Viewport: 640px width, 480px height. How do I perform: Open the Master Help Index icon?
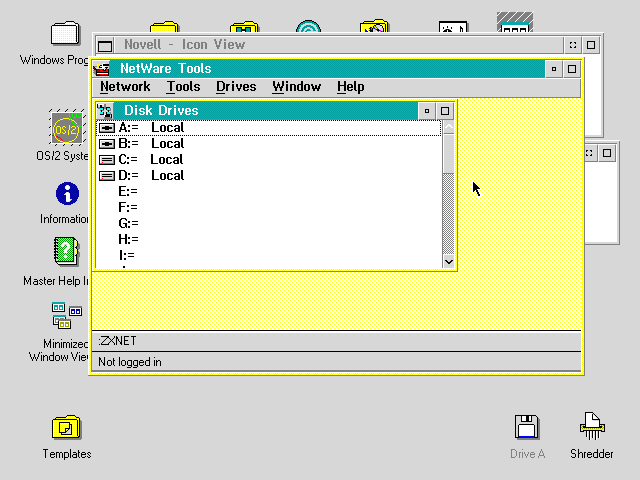click(66, 251)
